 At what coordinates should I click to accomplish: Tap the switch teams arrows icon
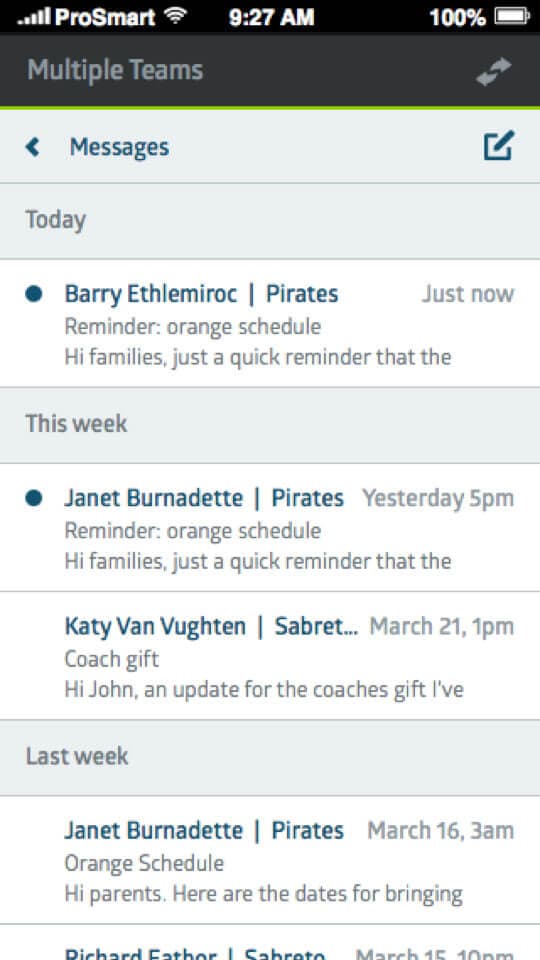(x=493, y=71)
